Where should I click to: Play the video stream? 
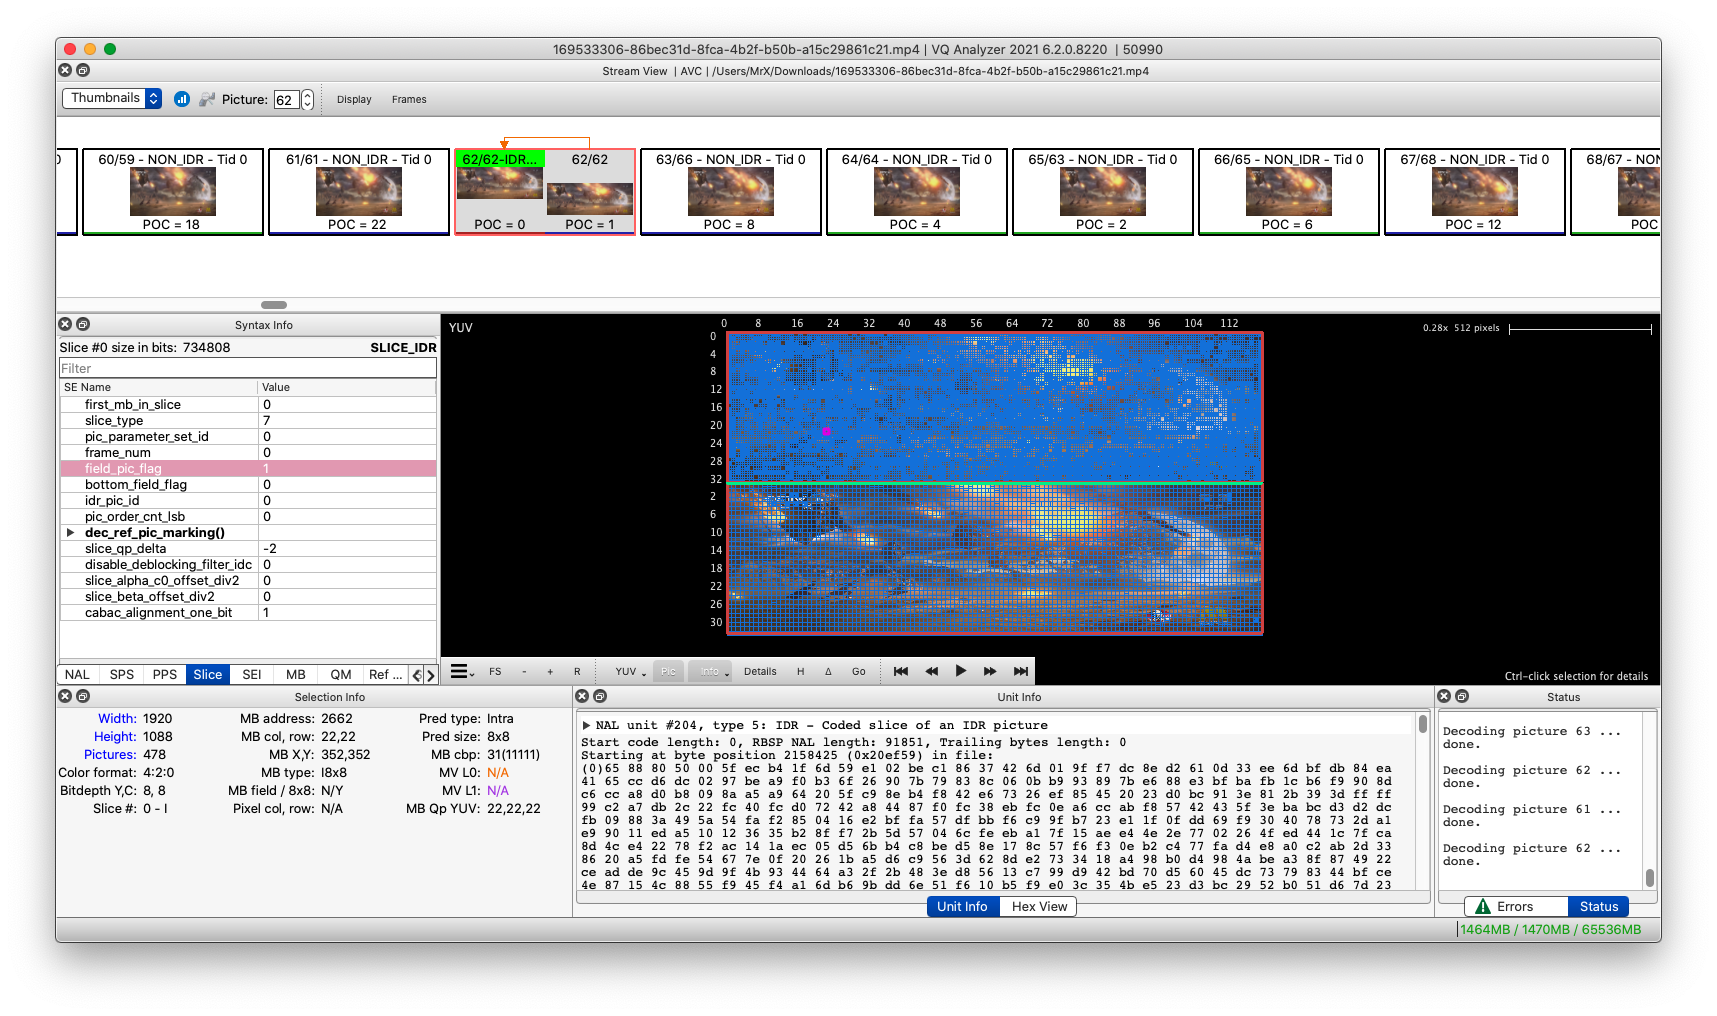(x=961, y=671)
